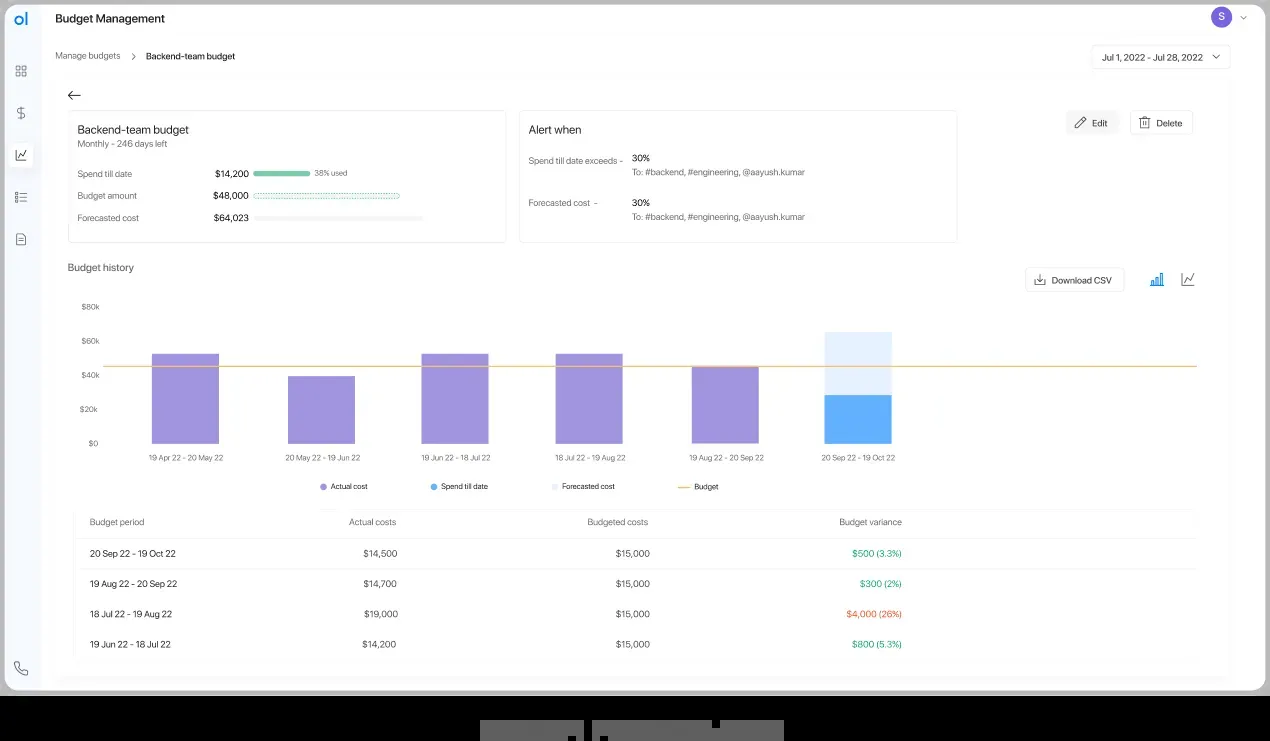Click the Edit button
The height and width of the screenshot is (741, 1270).
tap(1091, 123)
